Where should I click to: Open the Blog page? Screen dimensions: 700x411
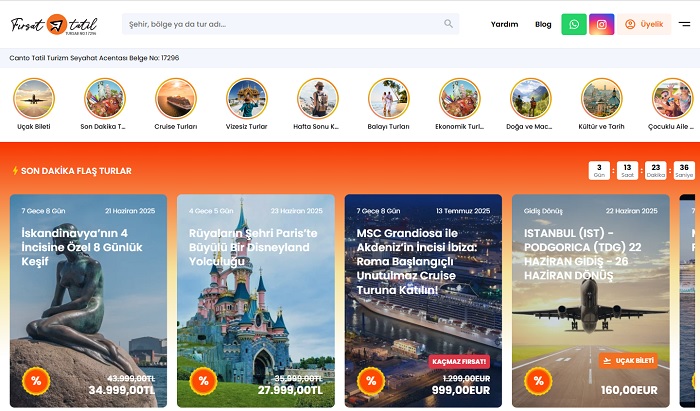543,24
